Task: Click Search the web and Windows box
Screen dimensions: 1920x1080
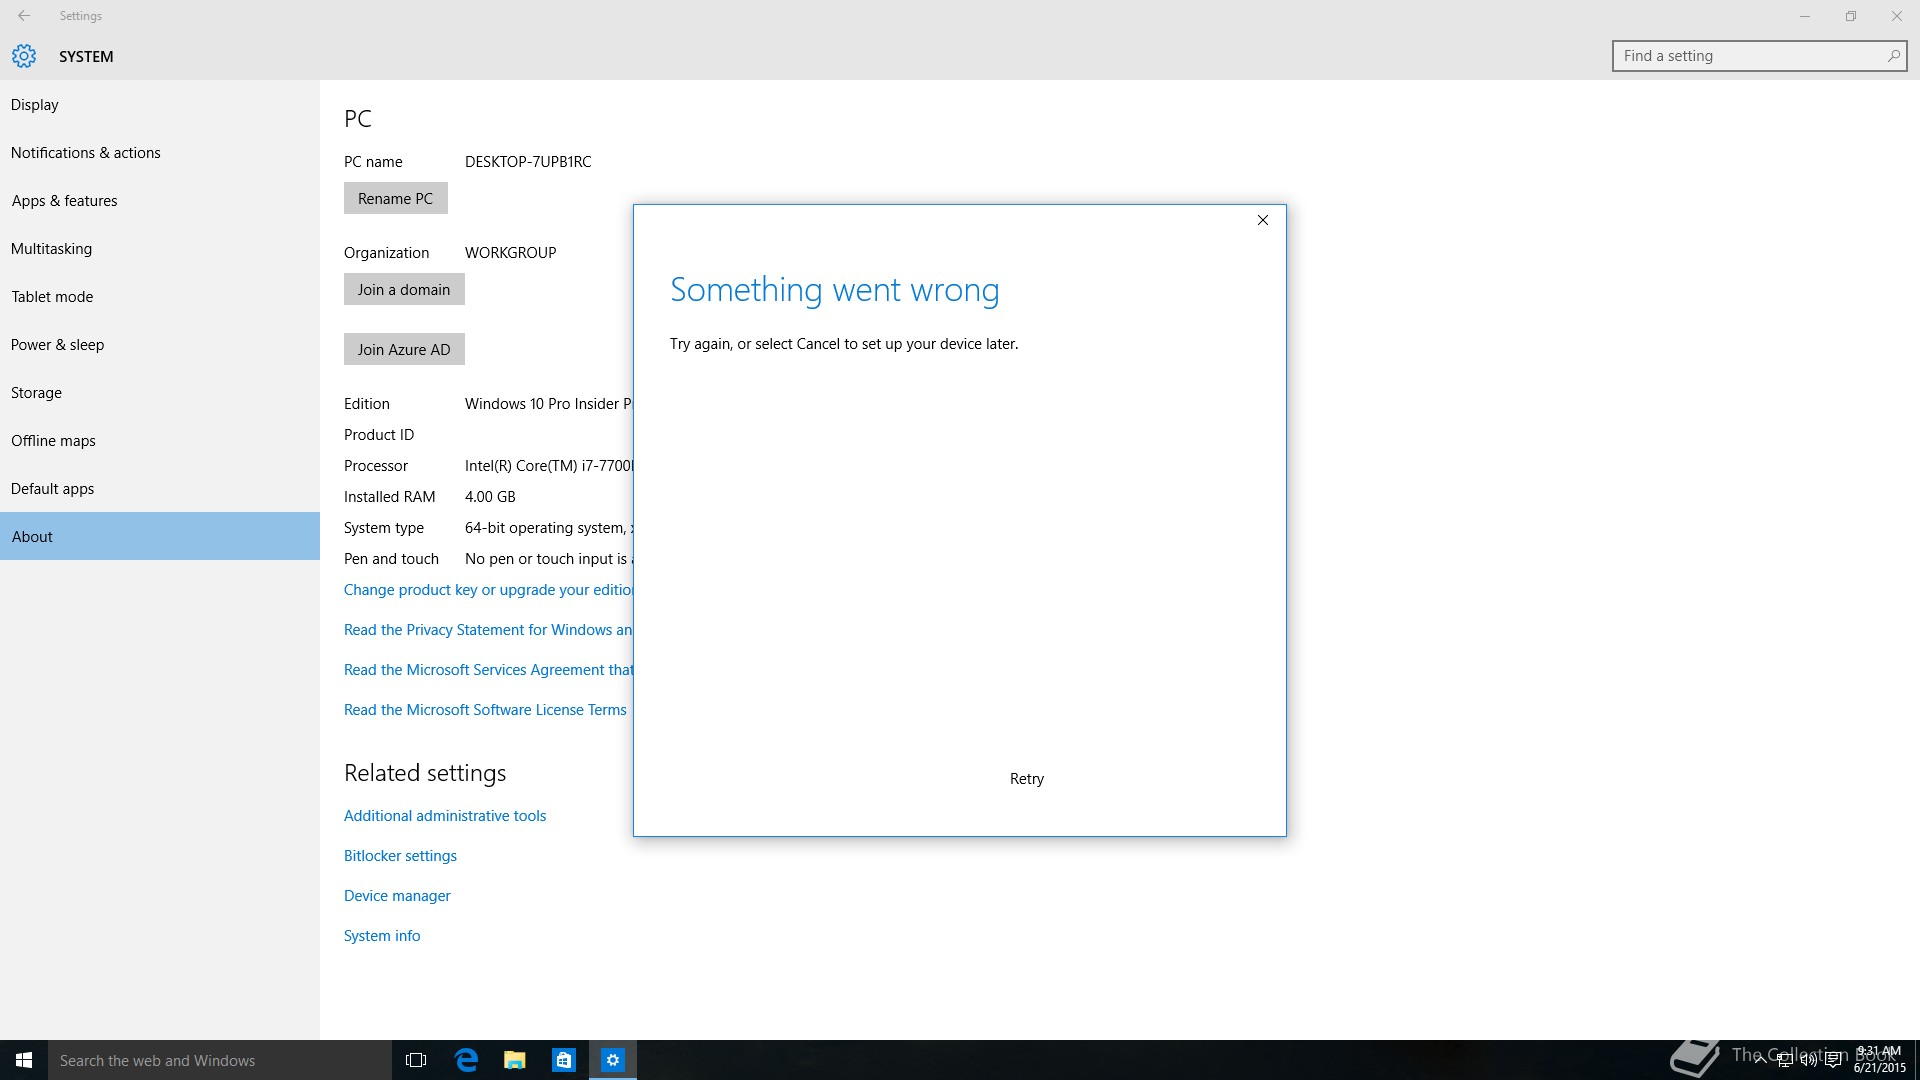Action: 220,1060
